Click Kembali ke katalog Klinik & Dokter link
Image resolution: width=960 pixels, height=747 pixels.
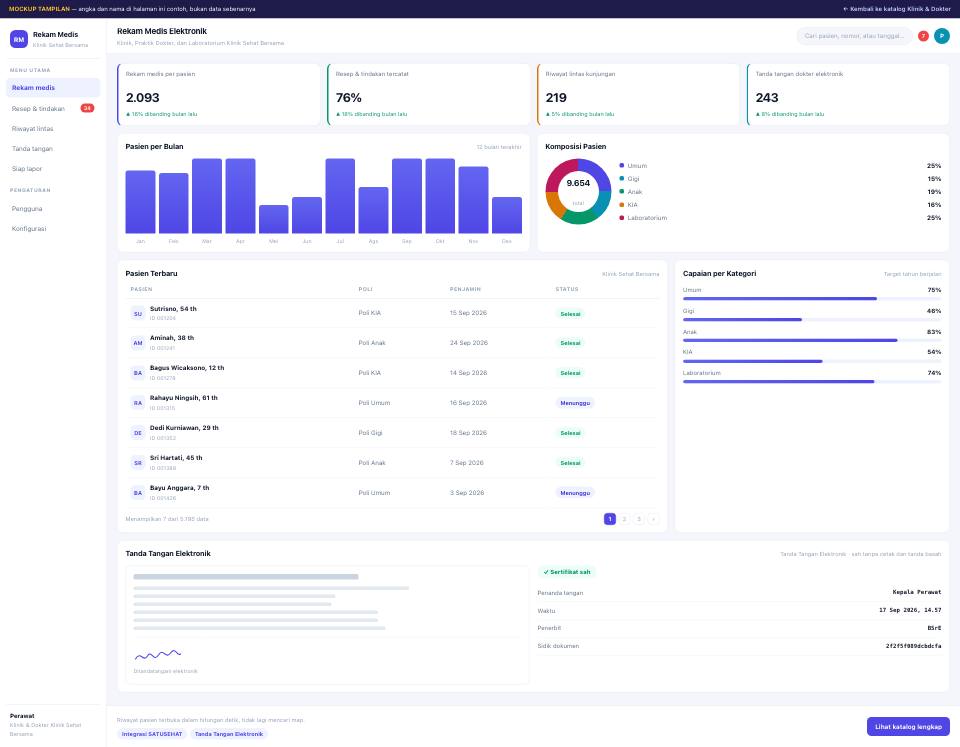pos(897,9)
